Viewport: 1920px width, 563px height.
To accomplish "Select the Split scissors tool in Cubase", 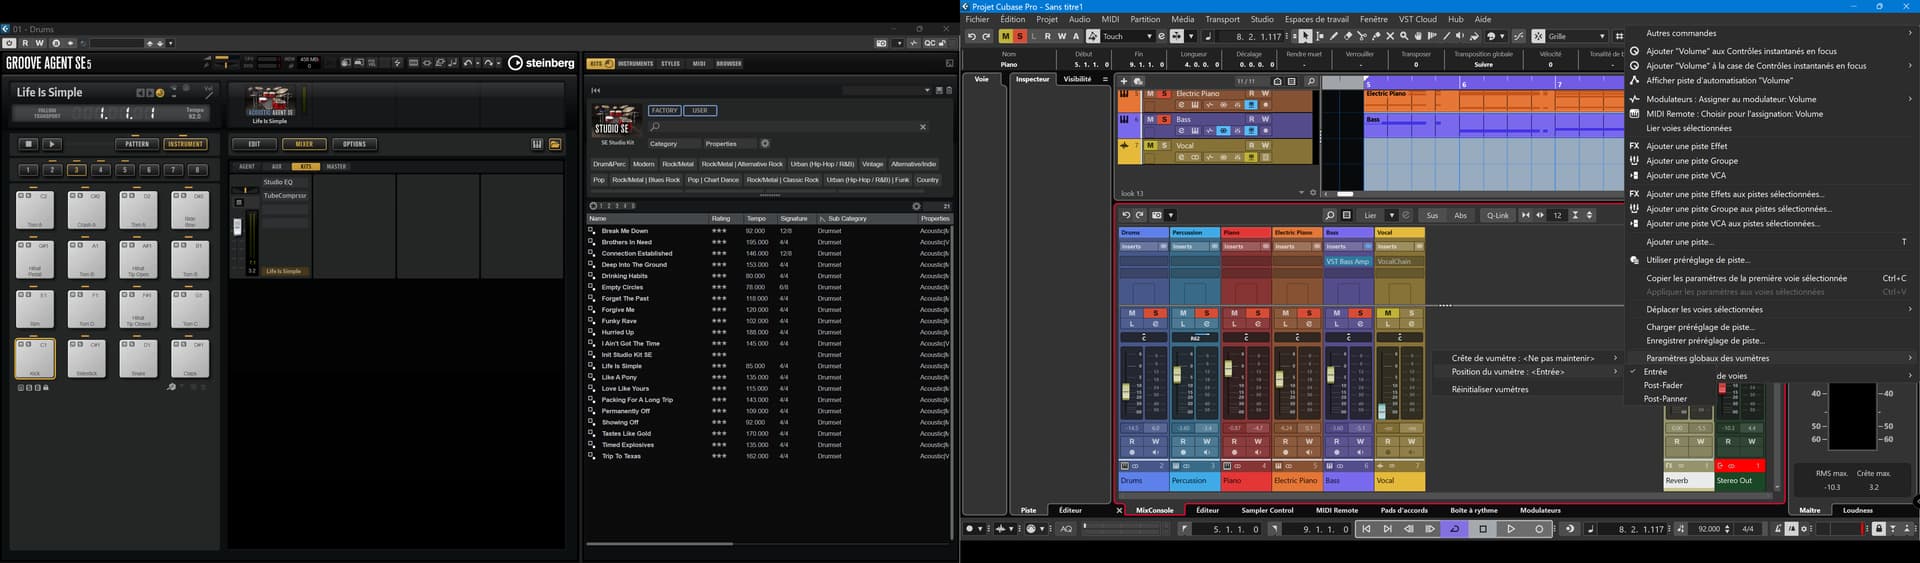I will (1362, 36).
